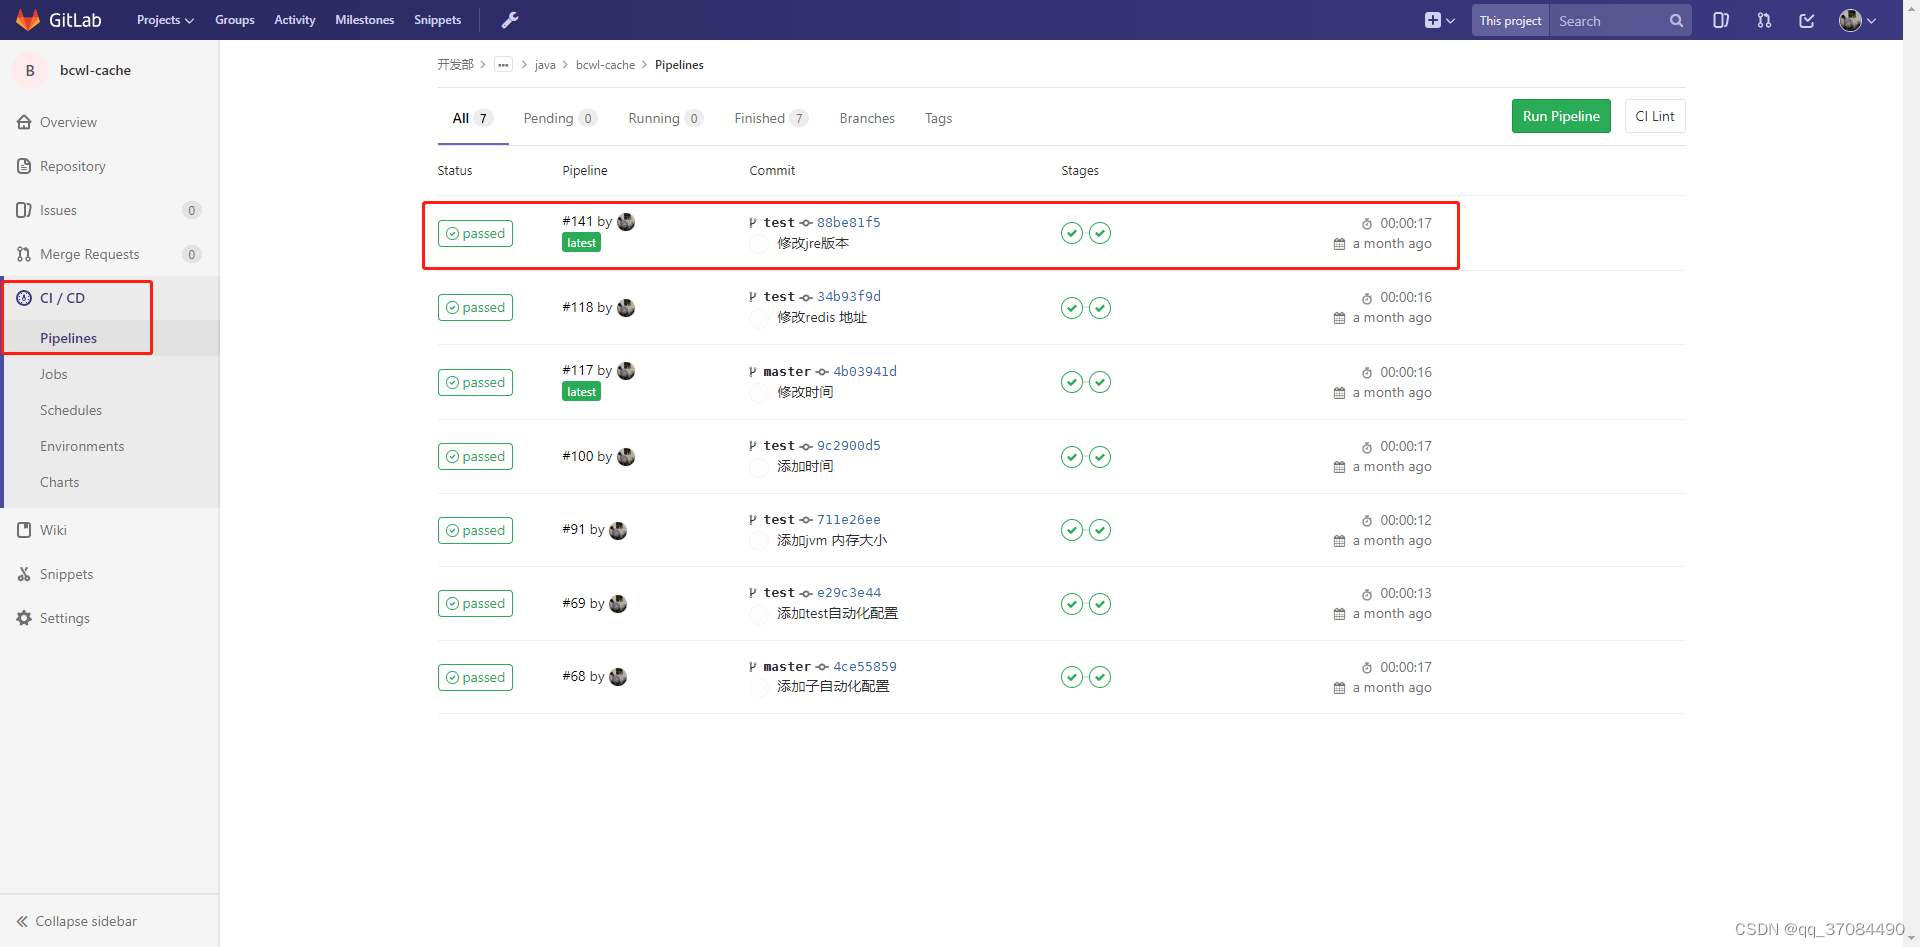Screen dimensions: 1920x947
Task: Click the green Run Pipeline button
Action: pyautogui.click(x=1560, y=116)
